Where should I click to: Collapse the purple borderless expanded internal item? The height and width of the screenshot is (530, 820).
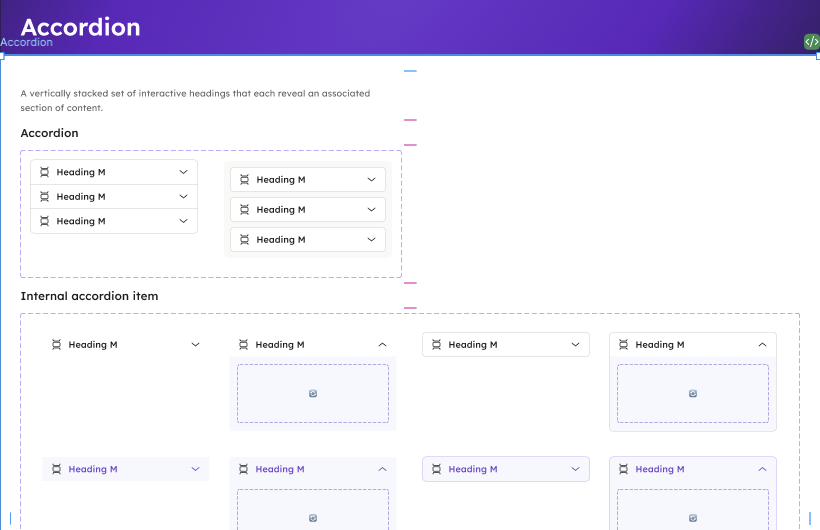[382, 469]
